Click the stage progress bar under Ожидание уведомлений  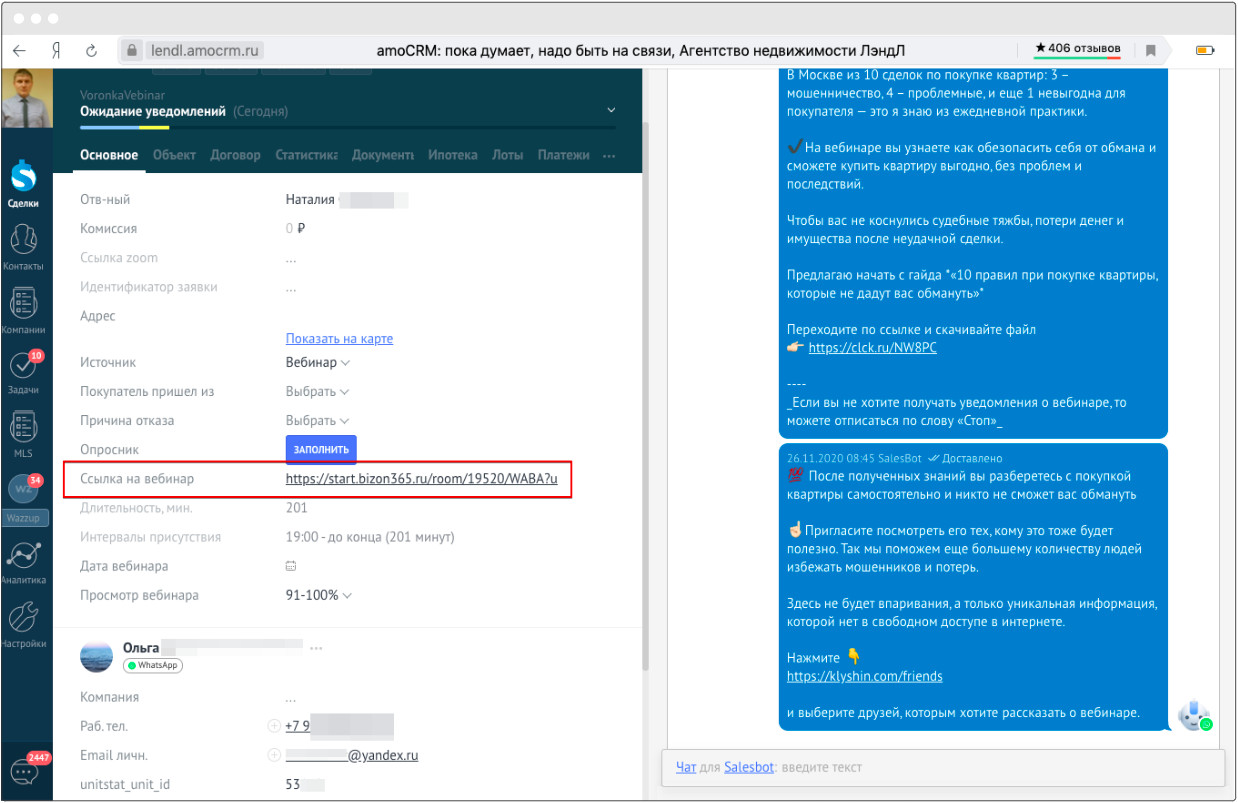348,127
